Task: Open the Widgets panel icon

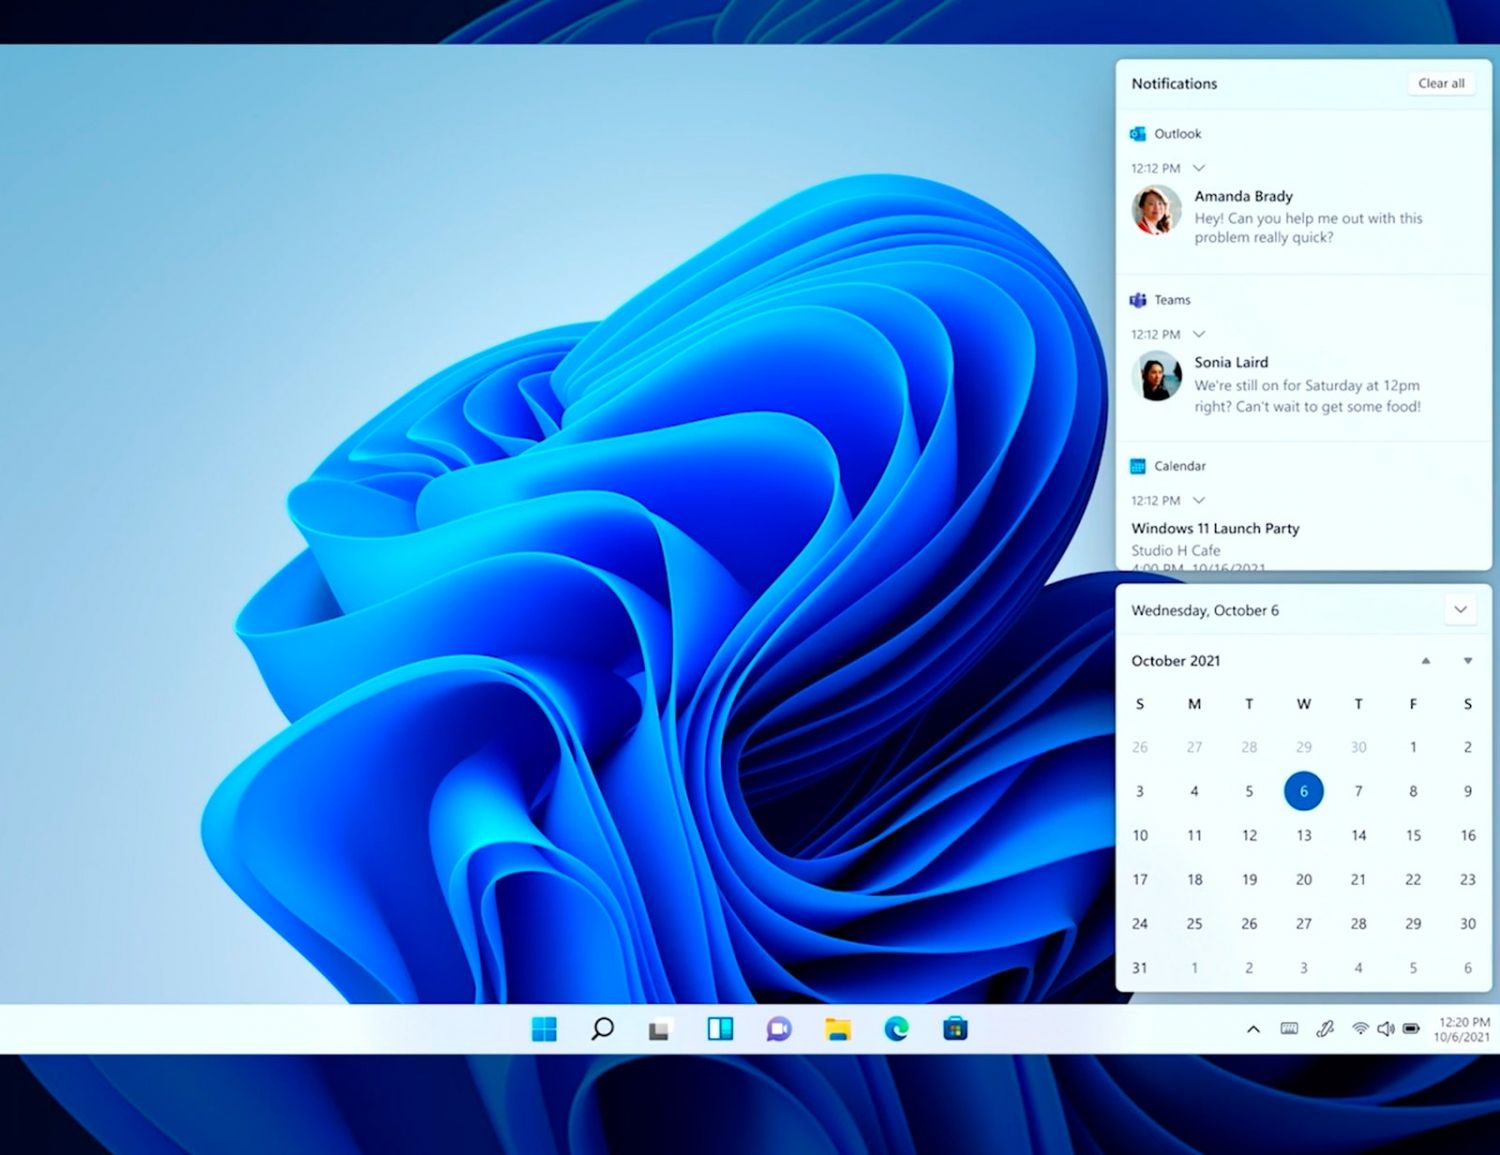Action: pos(720,1029)
